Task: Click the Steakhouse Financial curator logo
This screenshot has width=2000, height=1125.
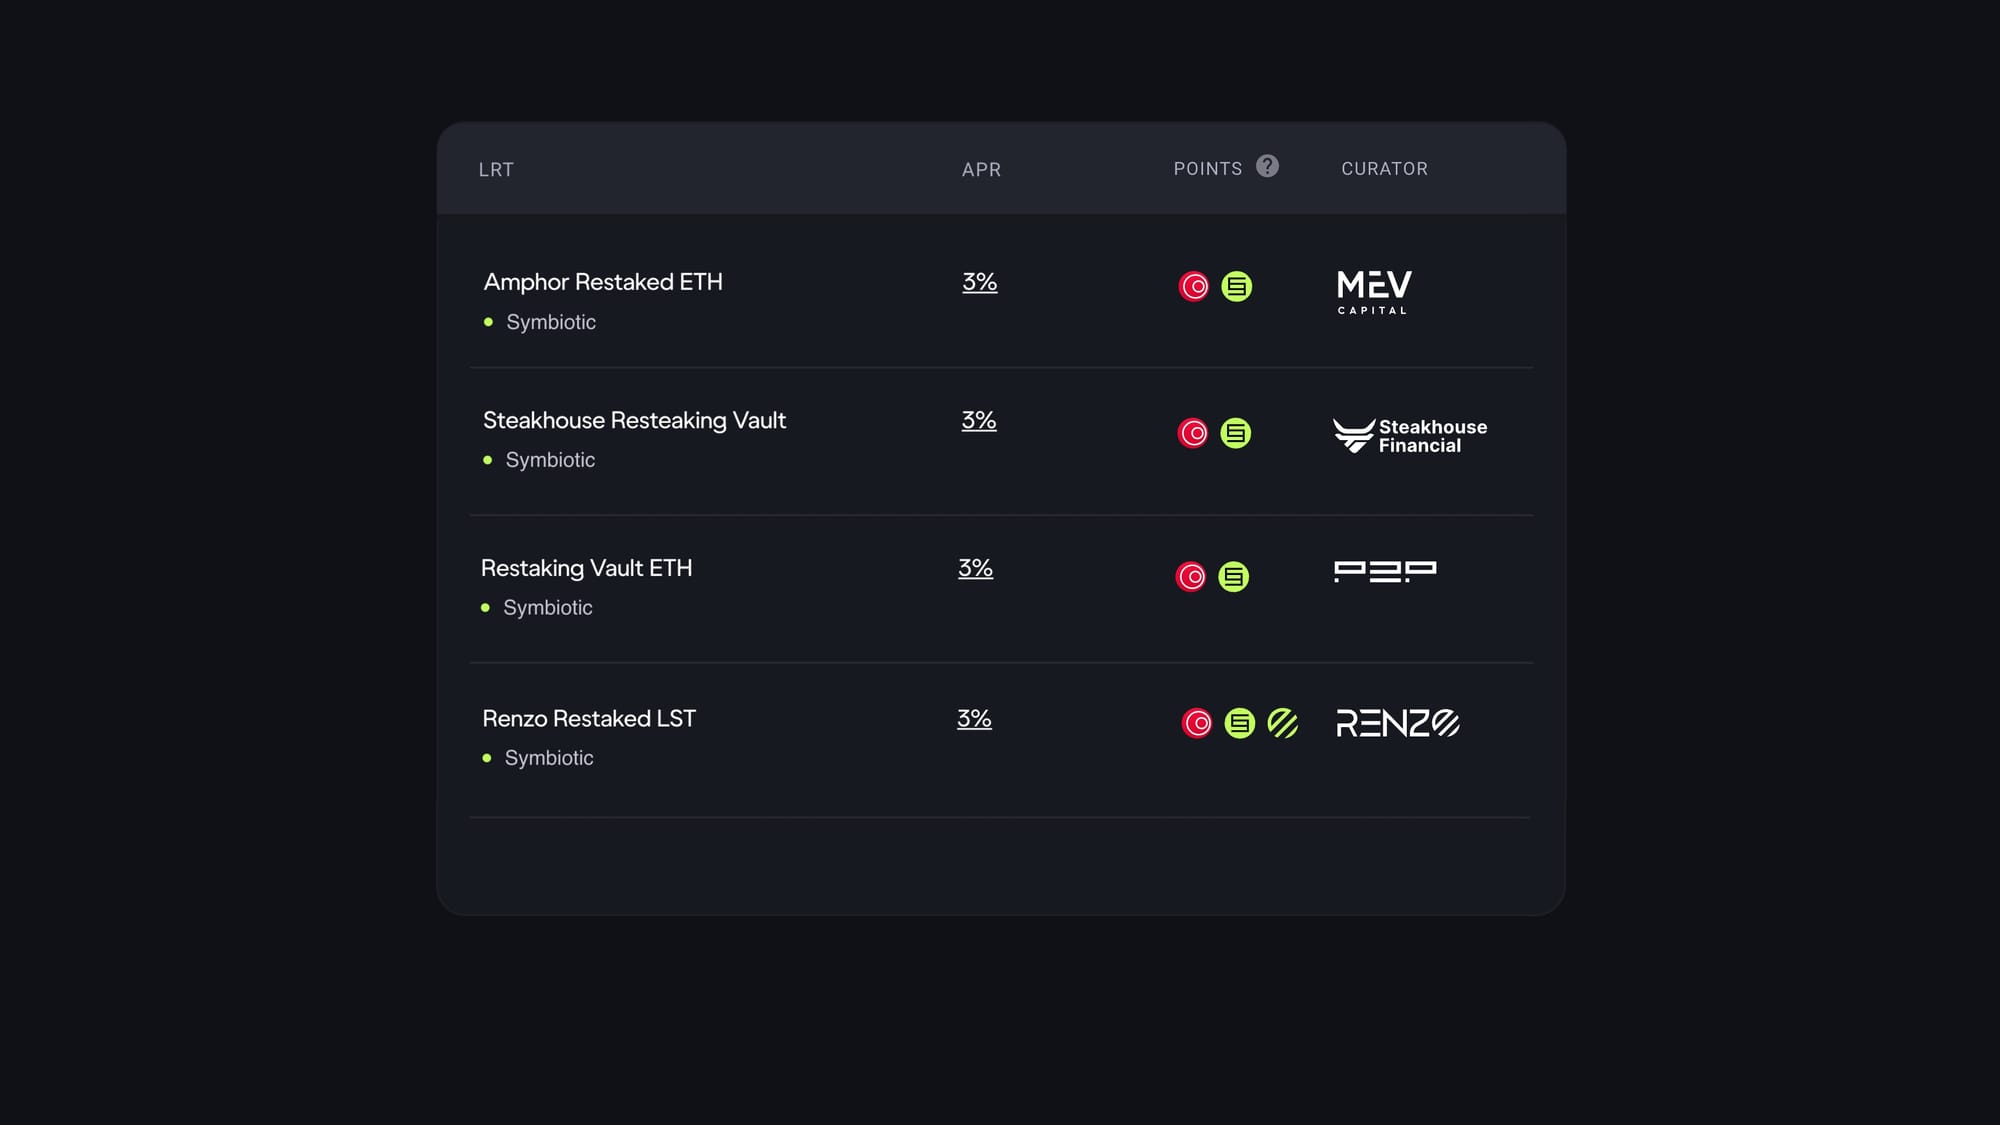Action: pyautogui.click(x=1410, y=436)
